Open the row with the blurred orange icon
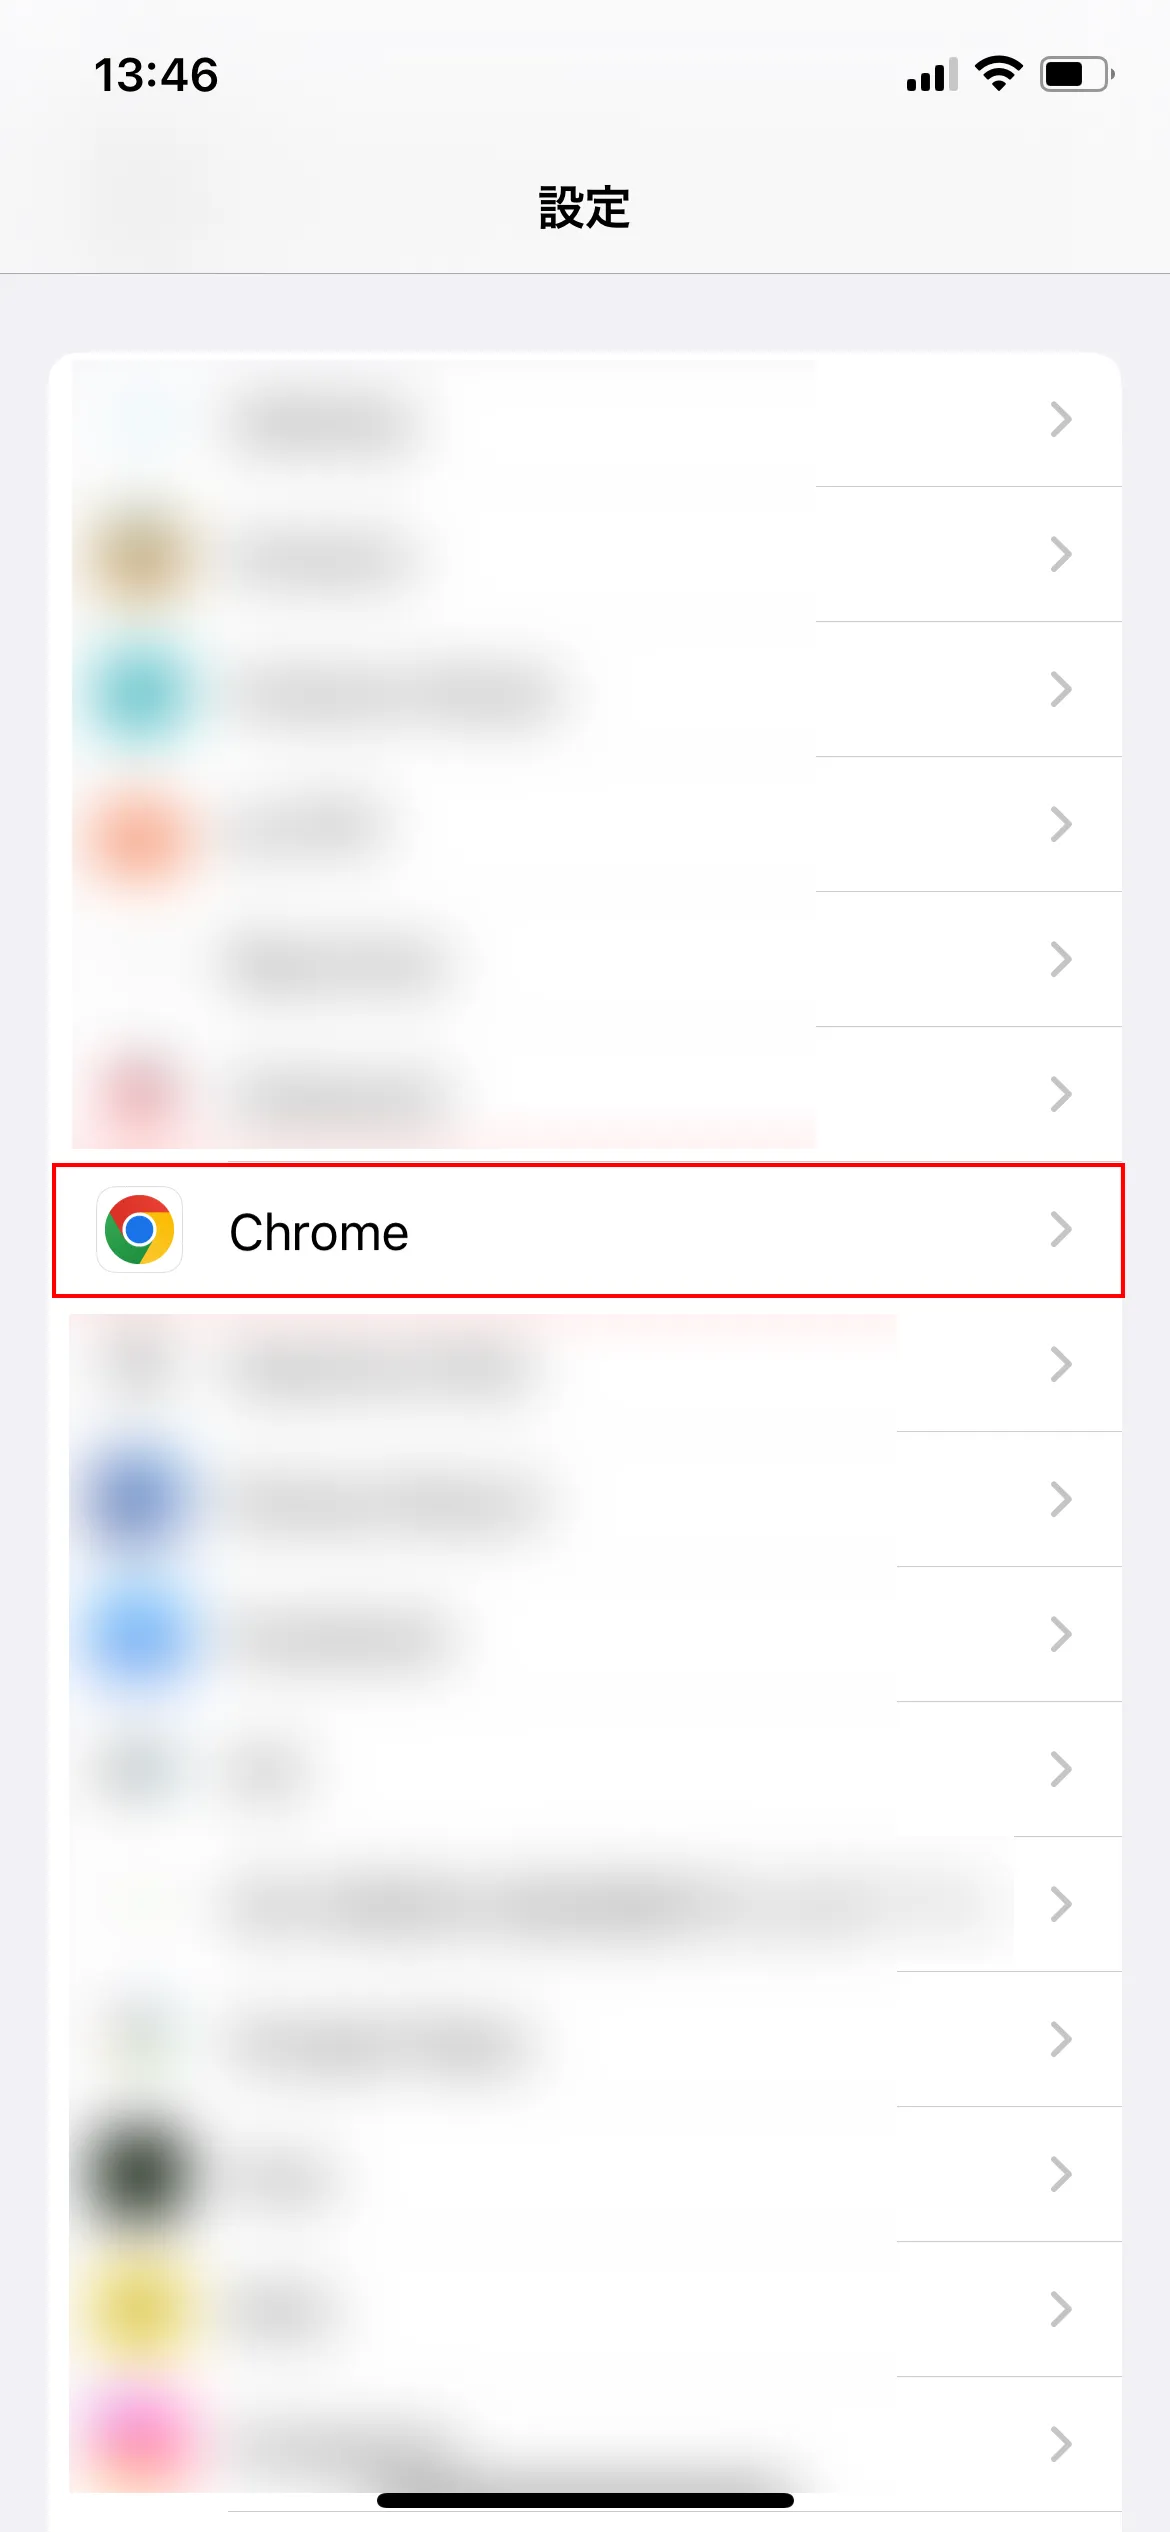Image resolution: width=1170 pixels, height=2532 pixels. pos(588,824)
